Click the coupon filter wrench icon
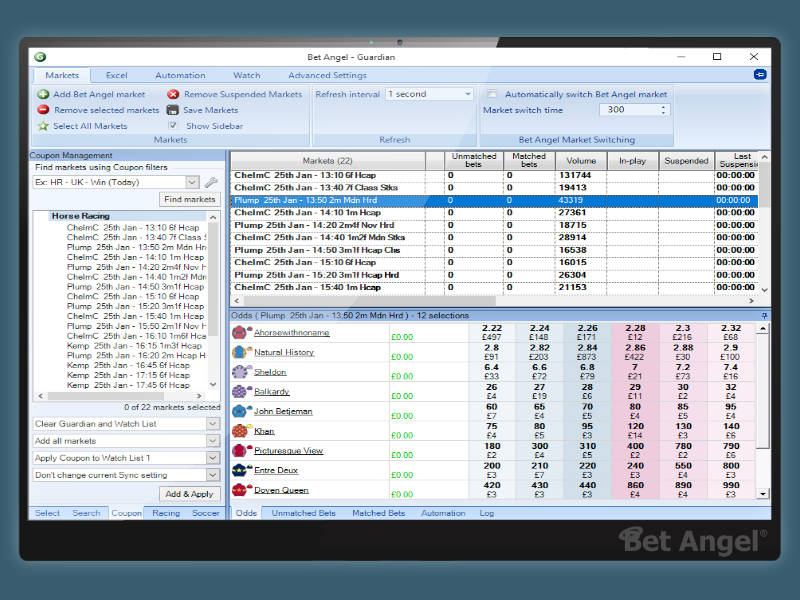The width and height of the screenshot is (800, 600). [x=211, y=182]
